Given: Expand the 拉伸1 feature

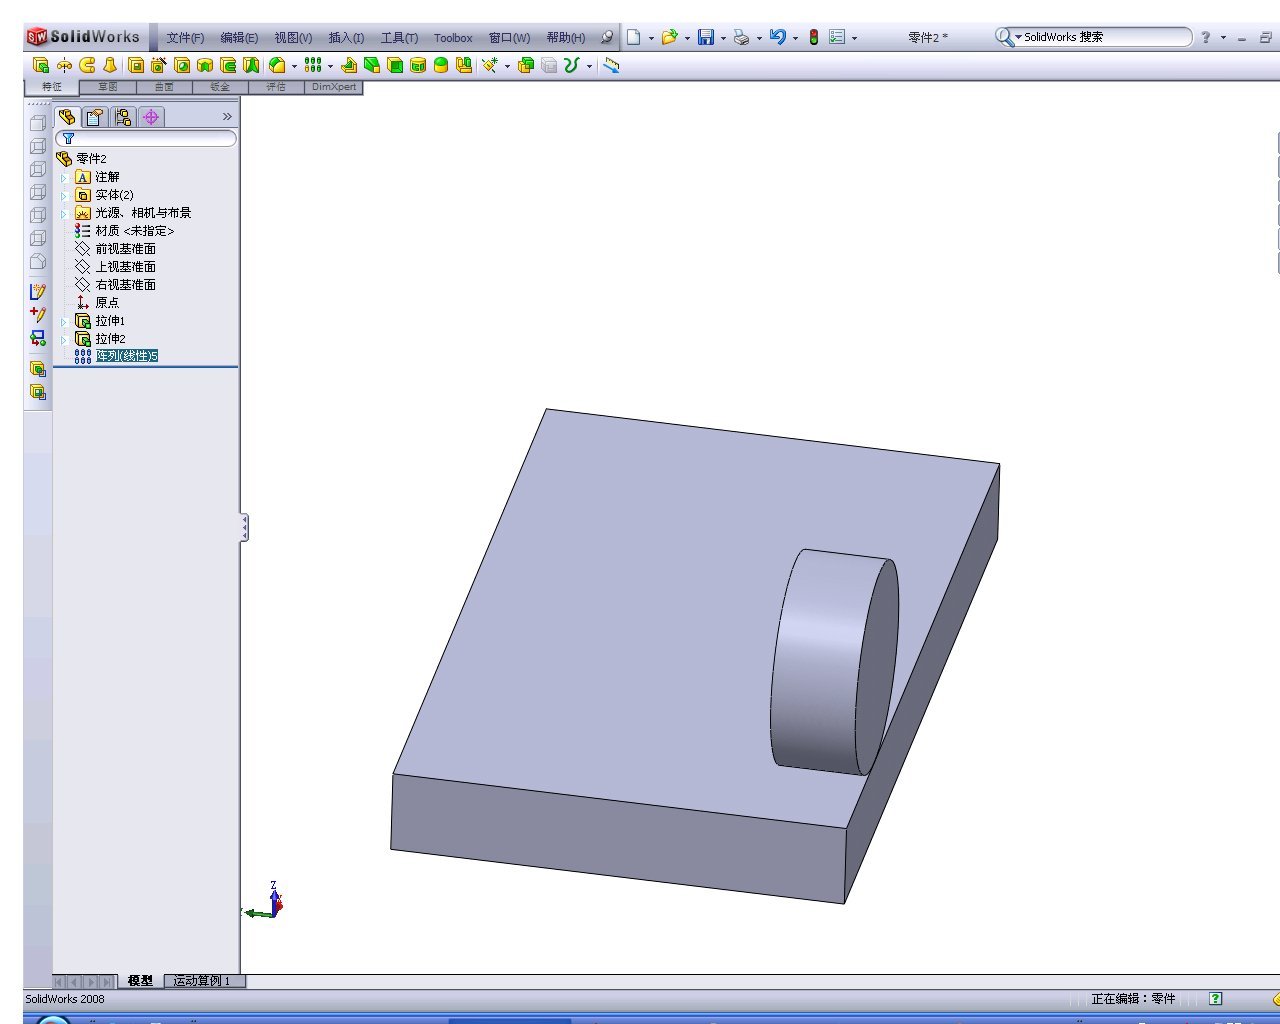Looking at the screenshot, I should (x=64, y=322).
